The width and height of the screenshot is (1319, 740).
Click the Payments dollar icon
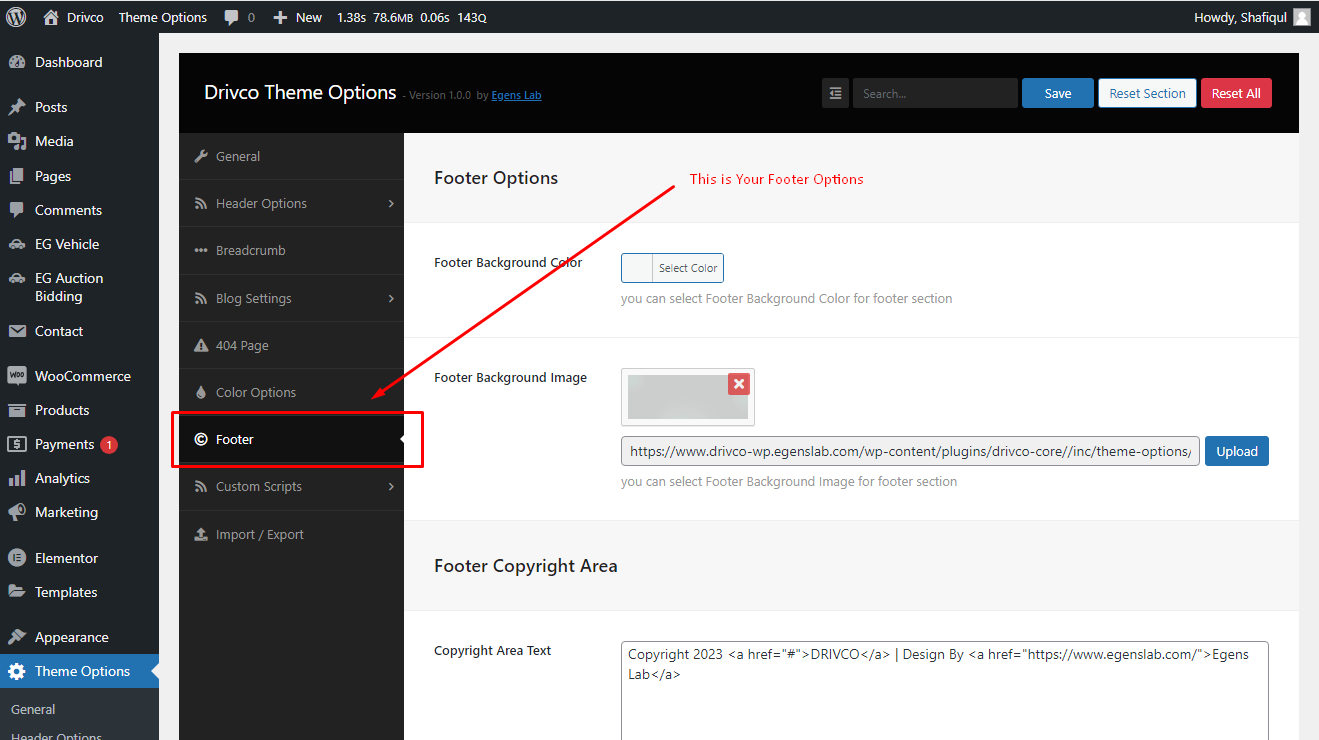[16, 444]
